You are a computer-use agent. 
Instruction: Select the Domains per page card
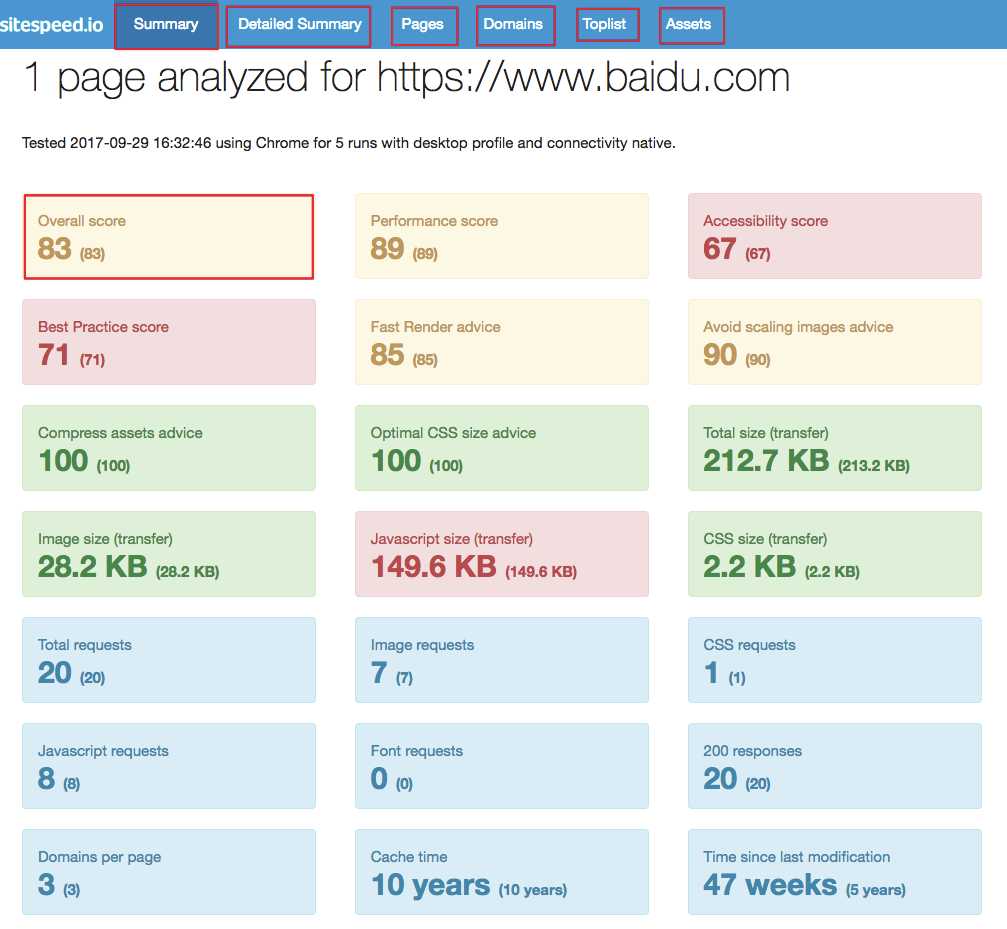[x=169, y=872]
